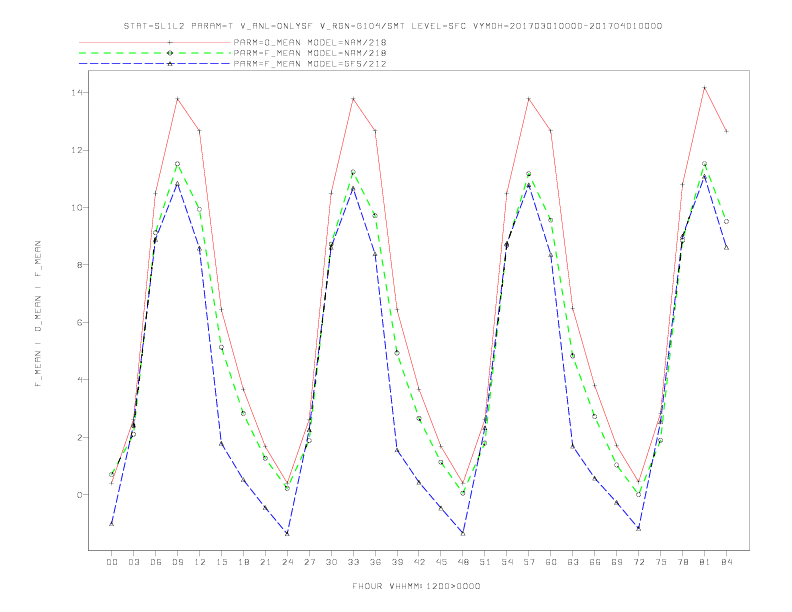Click x-axis tick label 12
The image size is (792, 612).
(x=200, y=562)
